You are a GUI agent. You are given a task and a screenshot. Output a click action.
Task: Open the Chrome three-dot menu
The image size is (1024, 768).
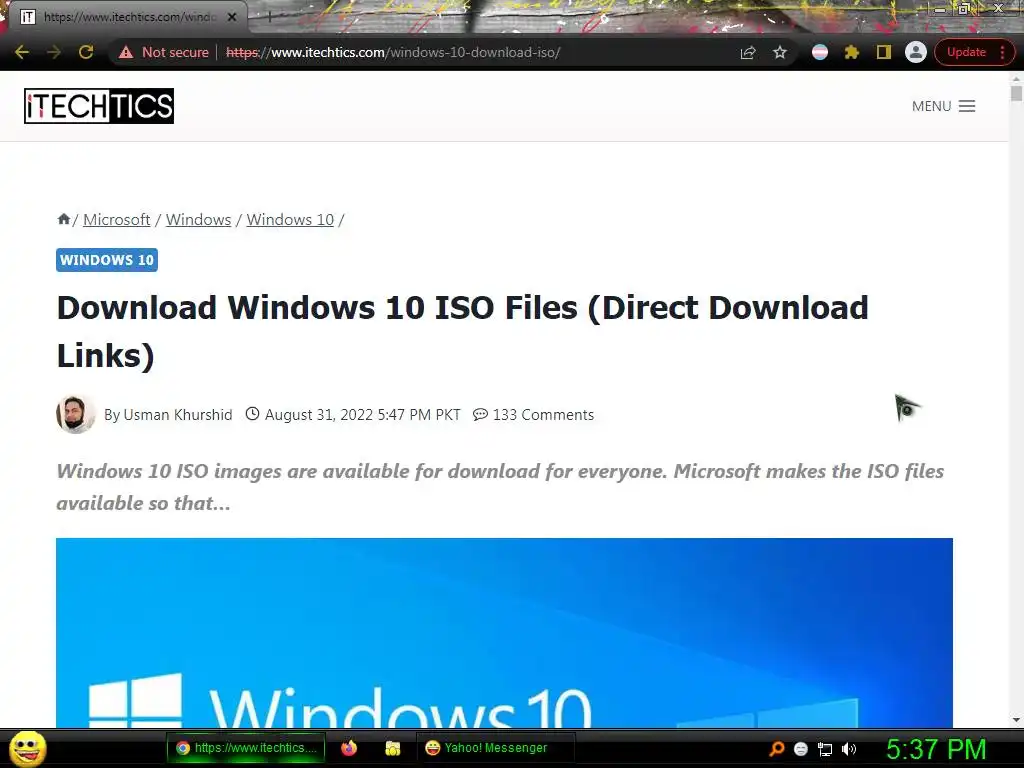tap(1002, 52)
